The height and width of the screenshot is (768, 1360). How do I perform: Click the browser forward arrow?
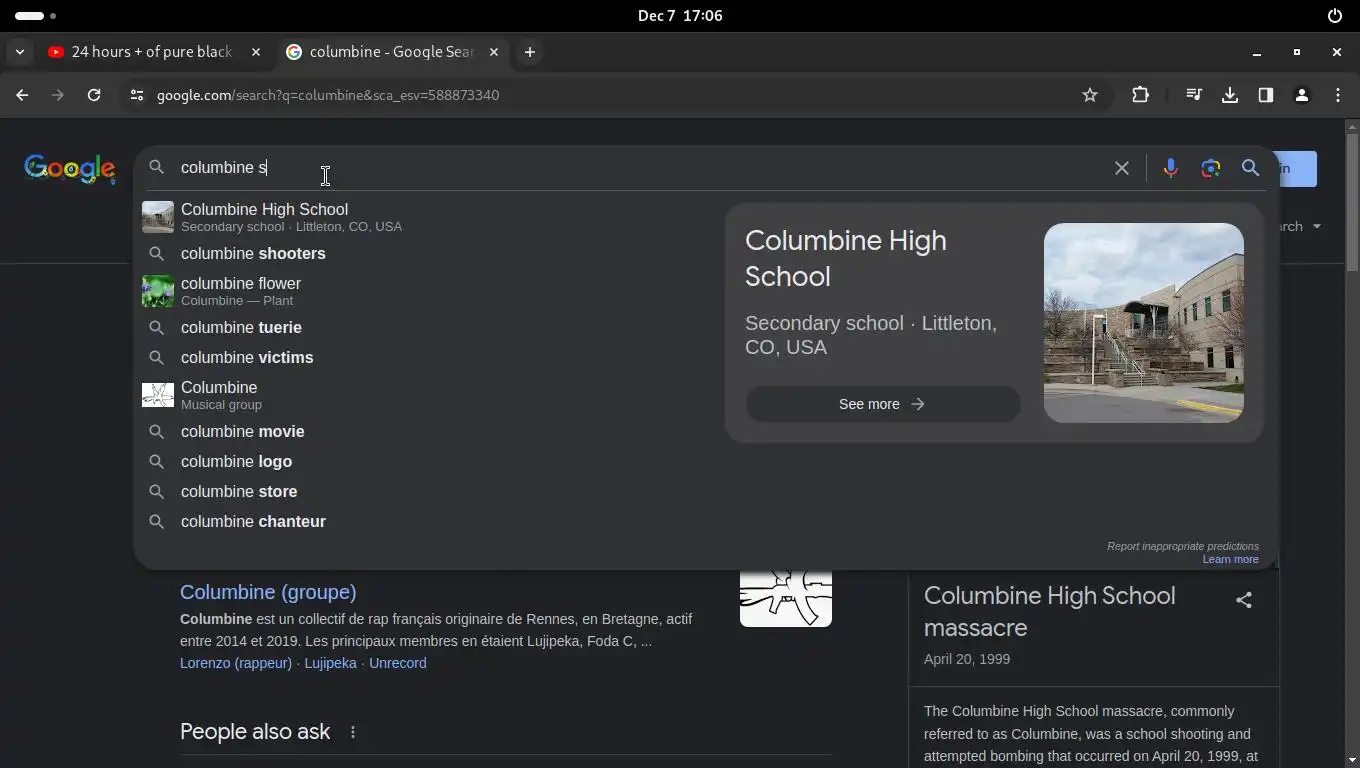click(58, 95)
